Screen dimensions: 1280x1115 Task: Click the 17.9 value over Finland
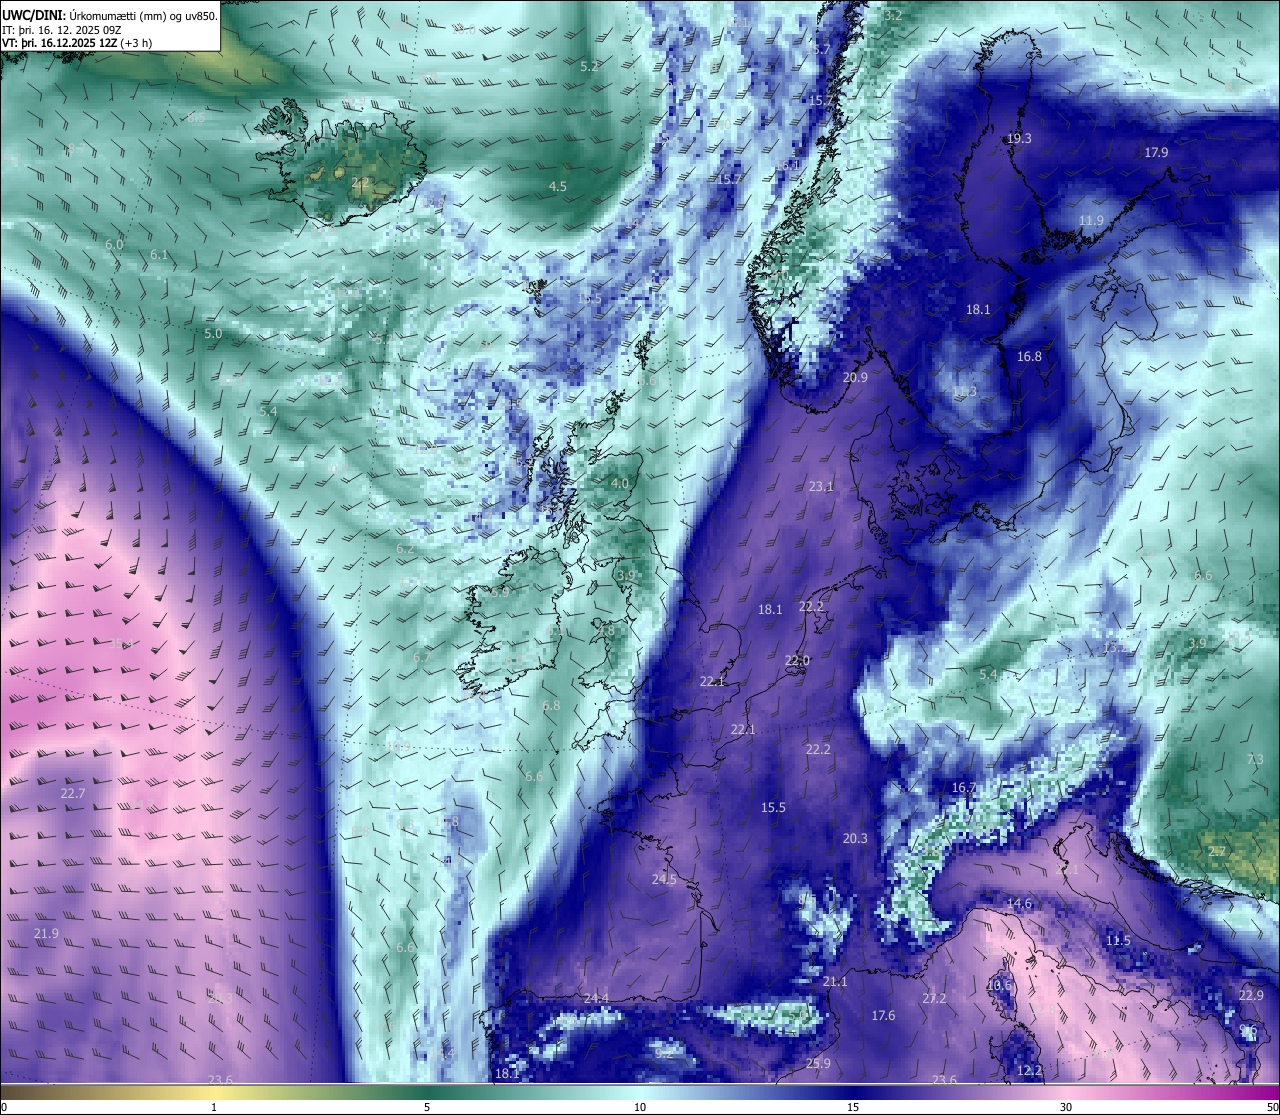1156,153
